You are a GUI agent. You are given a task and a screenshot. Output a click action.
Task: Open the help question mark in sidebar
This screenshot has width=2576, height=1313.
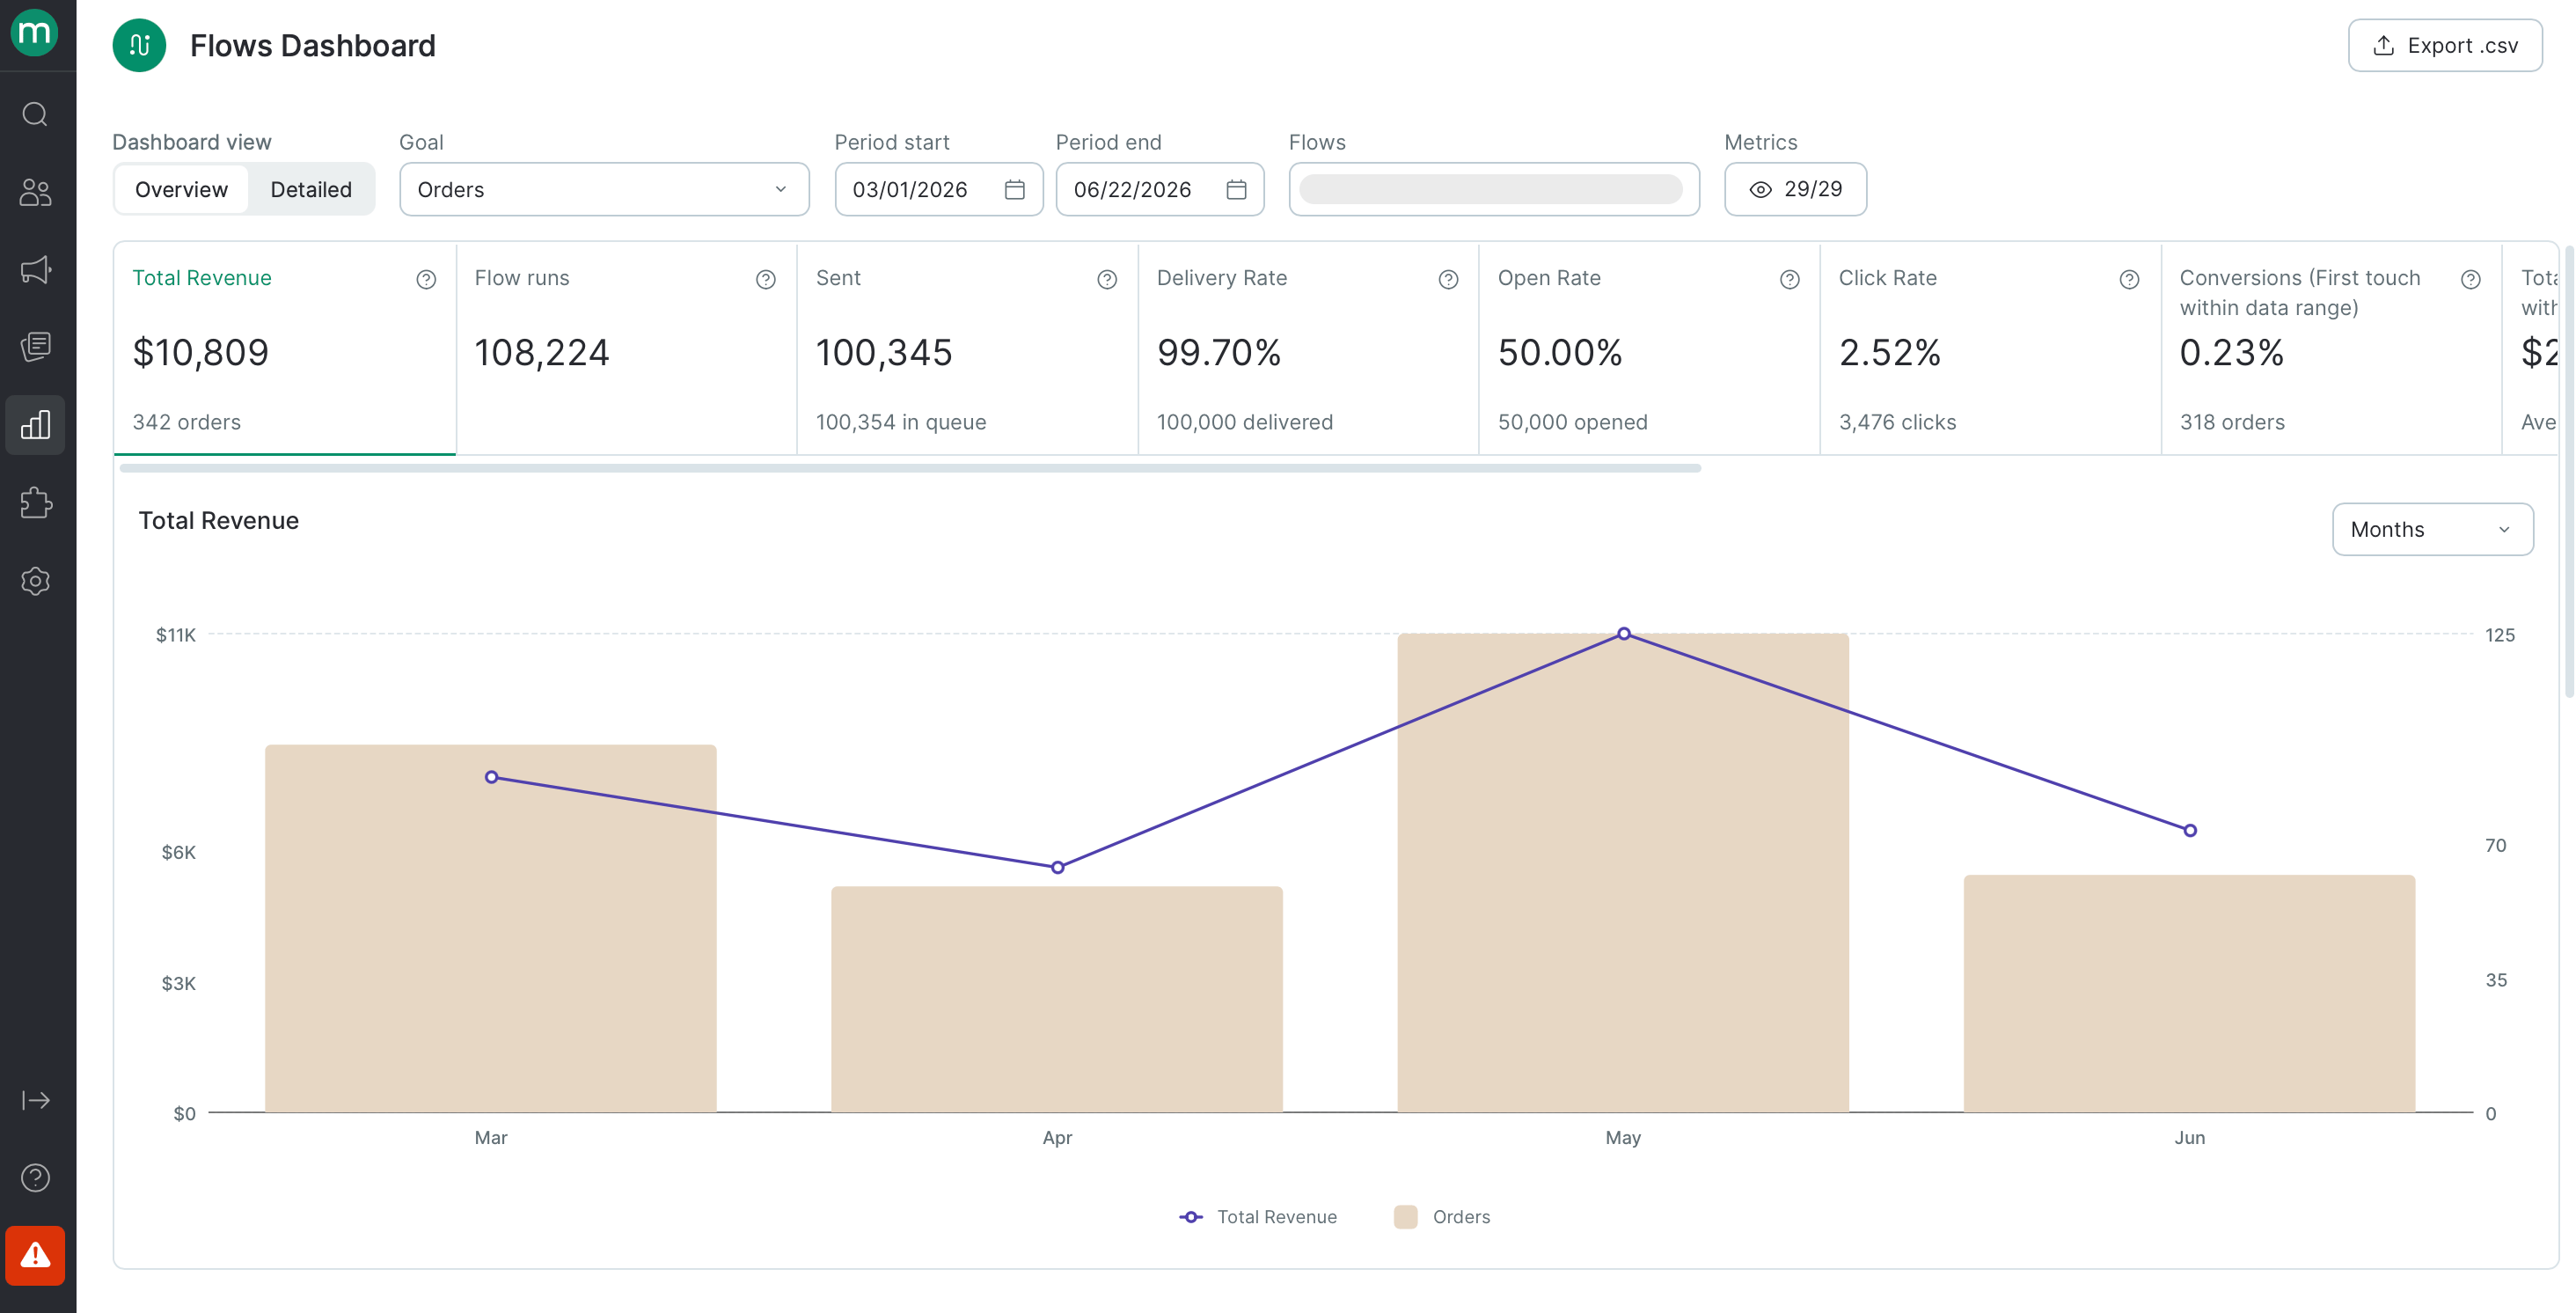[35, 1178]
